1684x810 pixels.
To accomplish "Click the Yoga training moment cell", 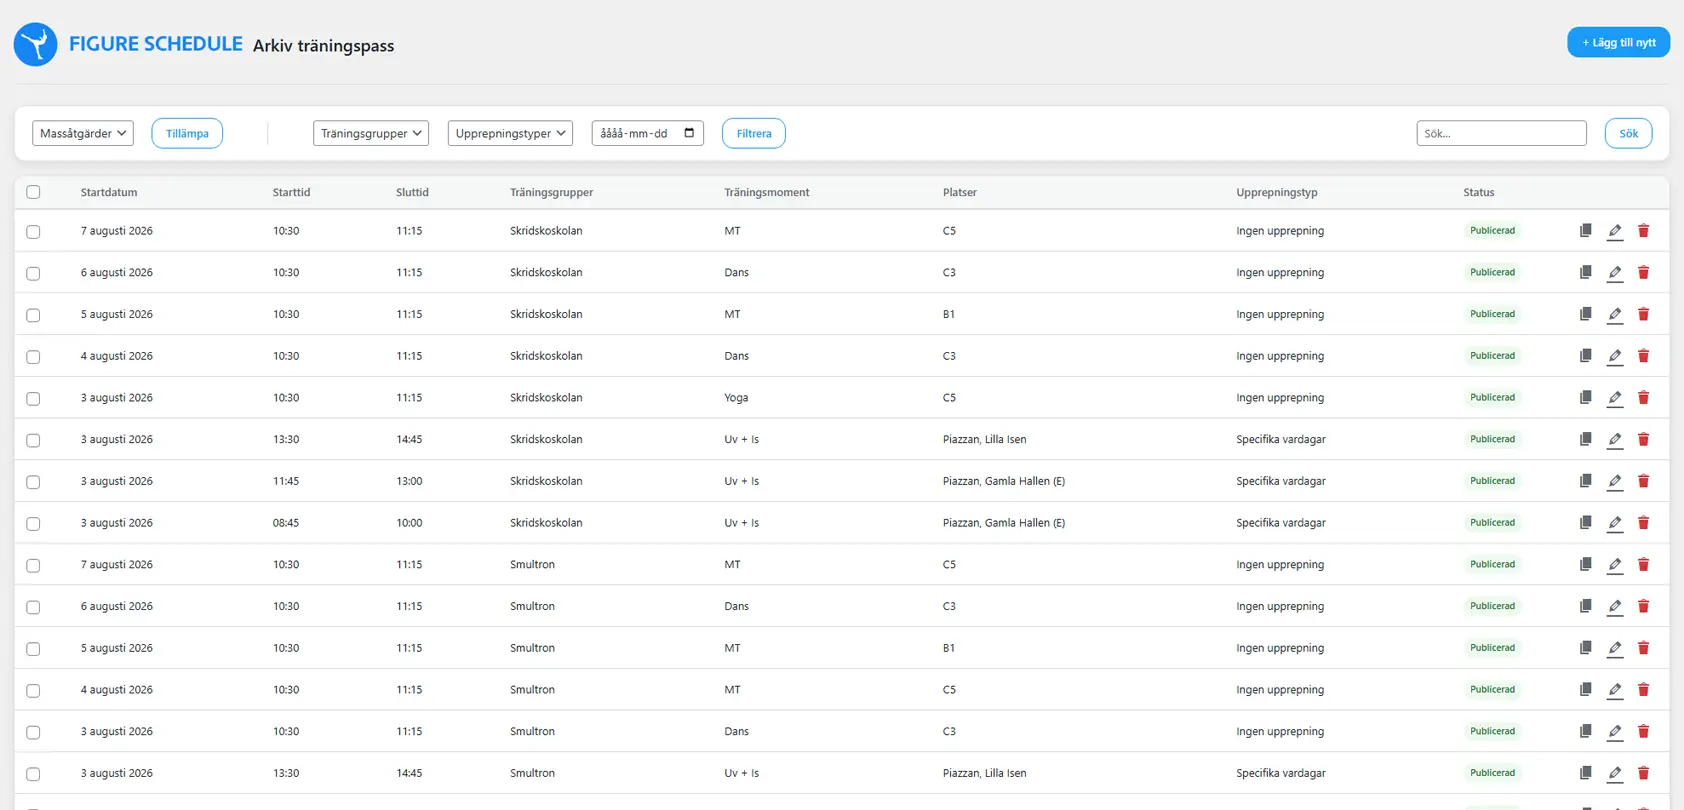I will (x=736, y=398).
